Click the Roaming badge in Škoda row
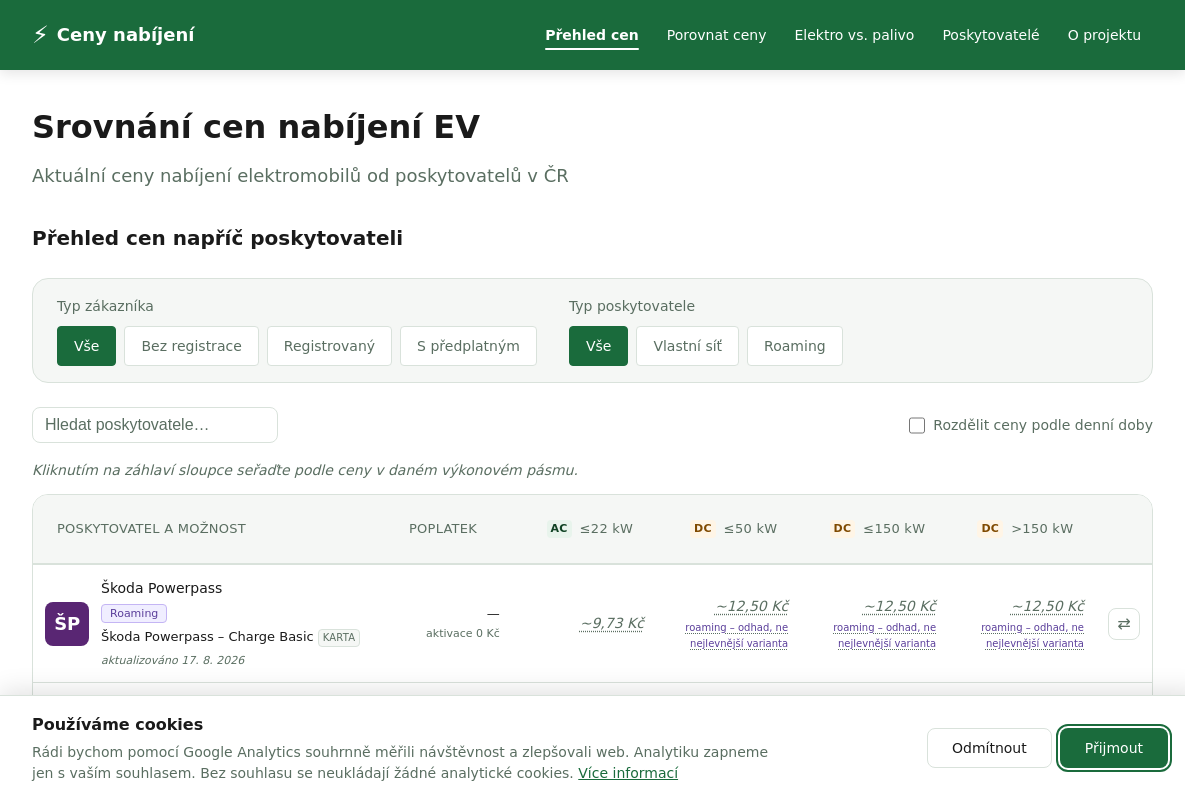1200x800 pixels. [x=134, y=613]
